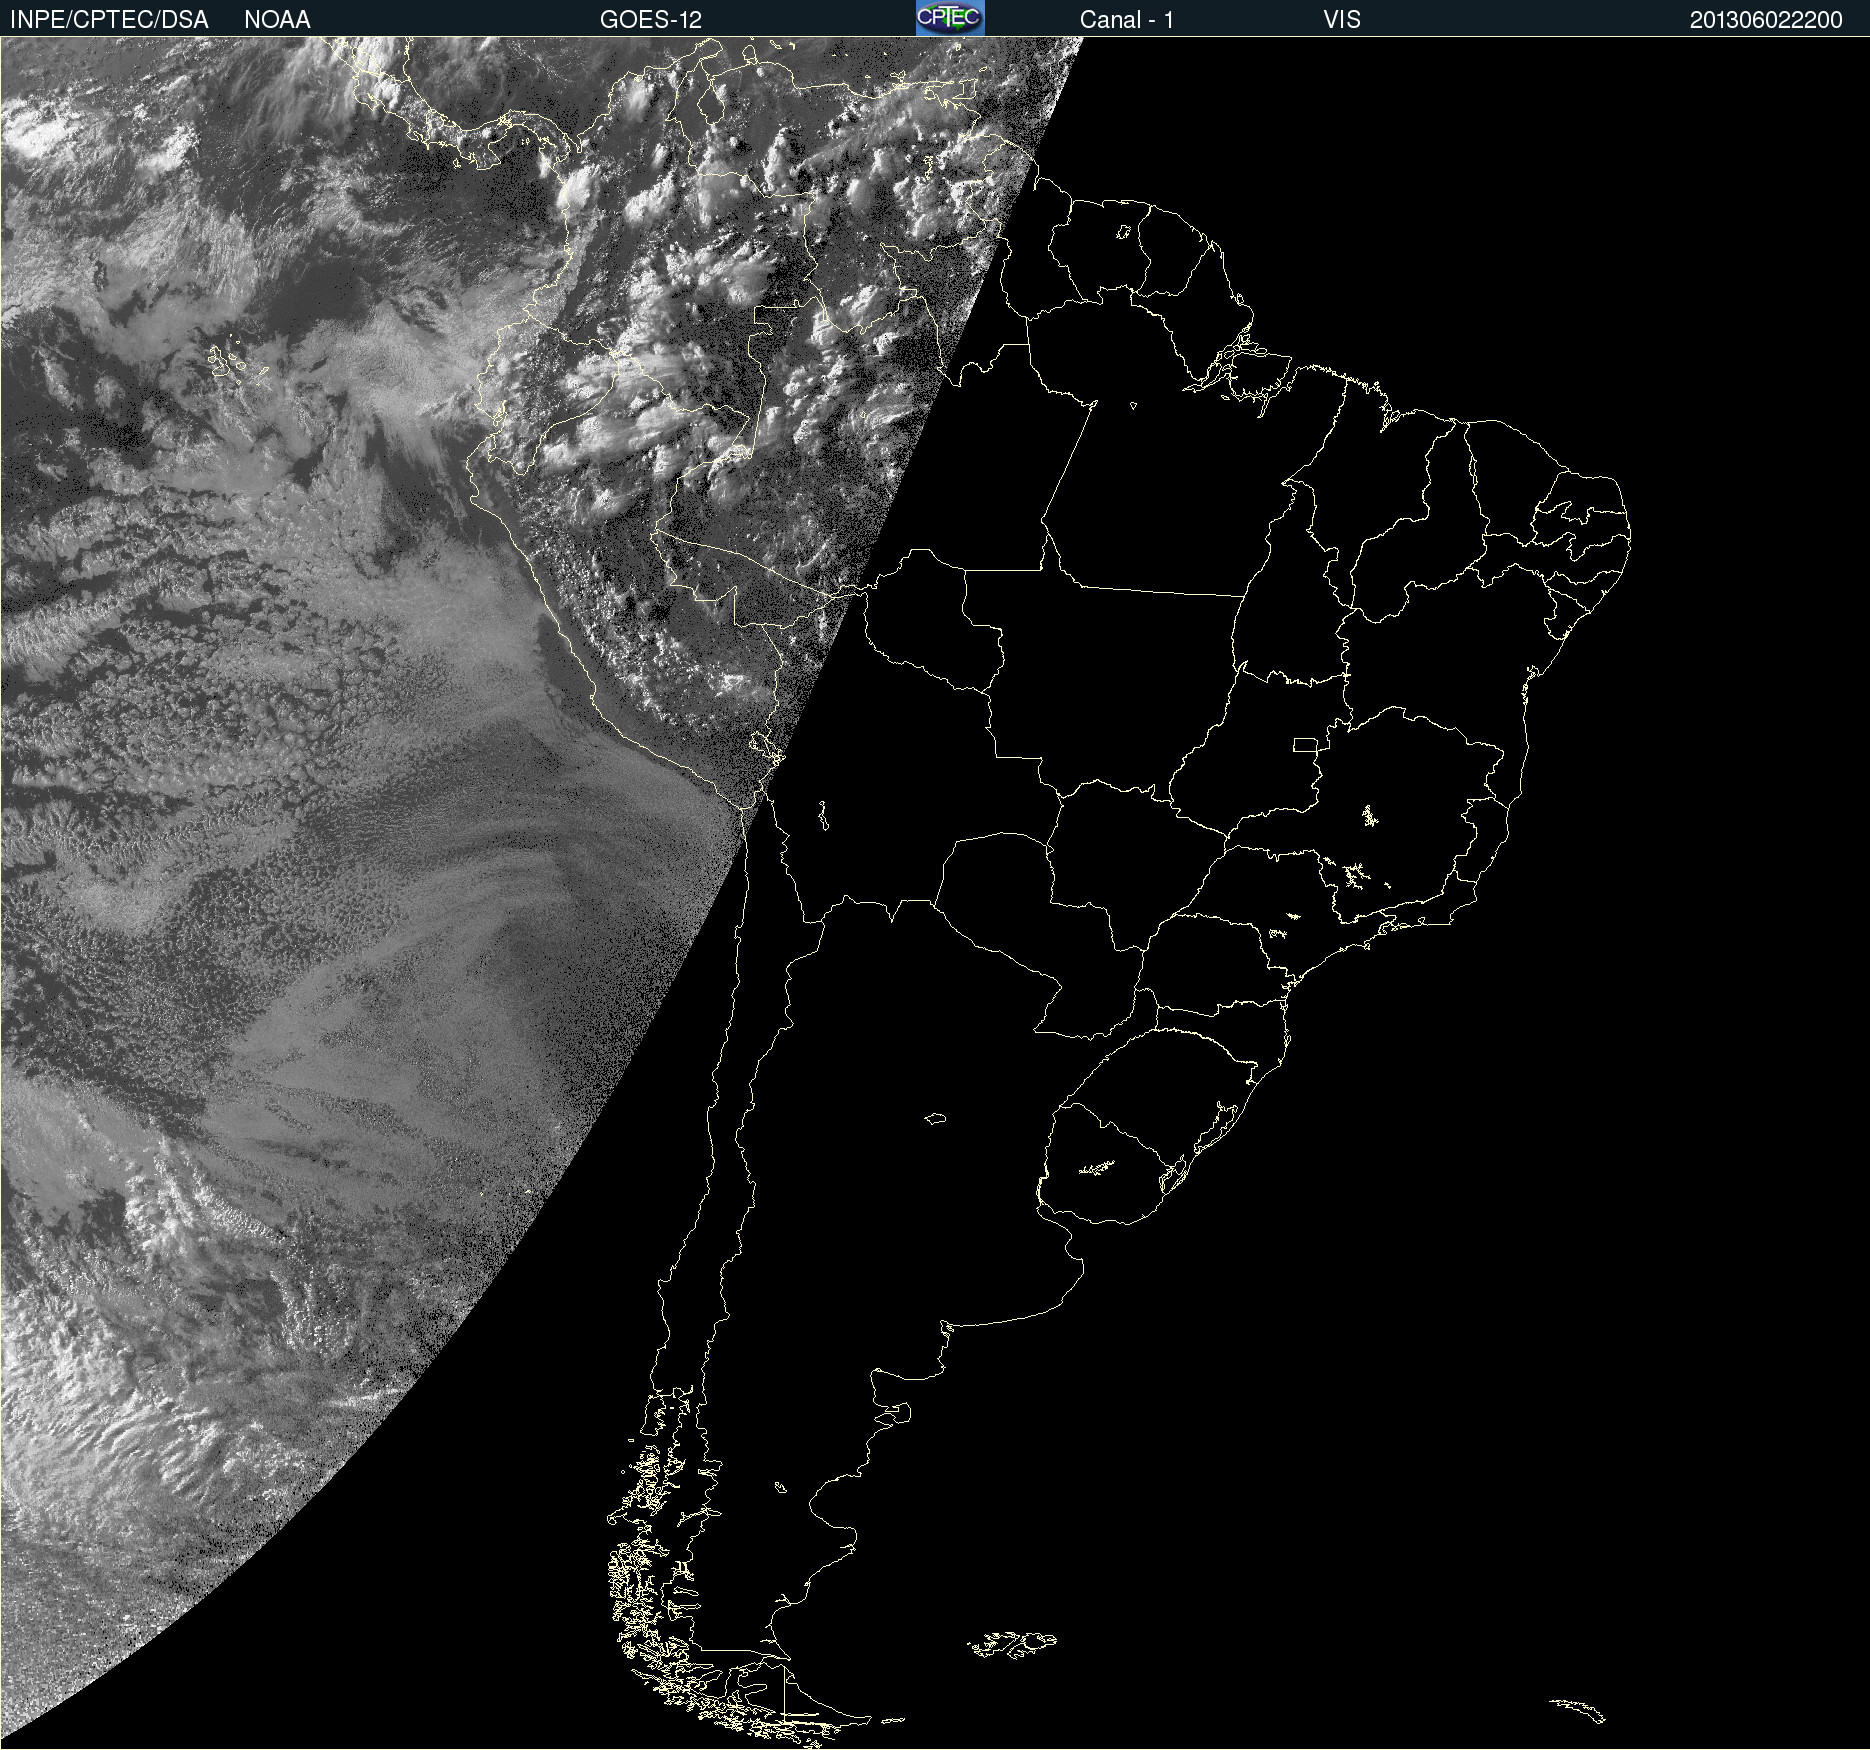1870x1750 pixels.
Task: Select the Canal - 1 label
Action: tap(1126, 20)
